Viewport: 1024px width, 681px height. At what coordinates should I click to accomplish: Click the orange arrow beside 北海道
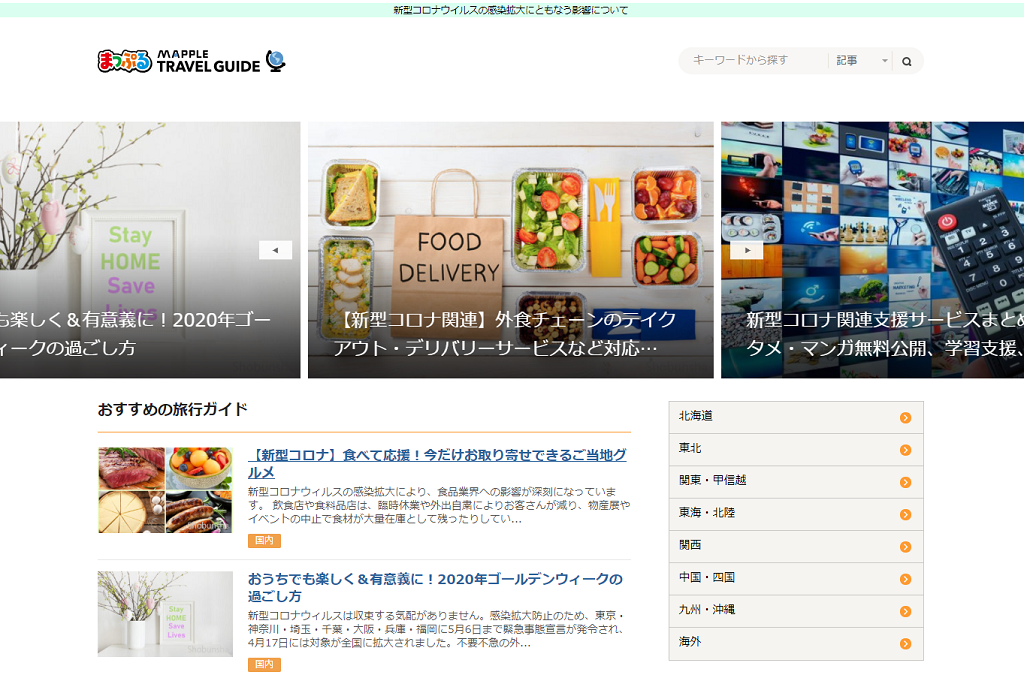(905, 418)
